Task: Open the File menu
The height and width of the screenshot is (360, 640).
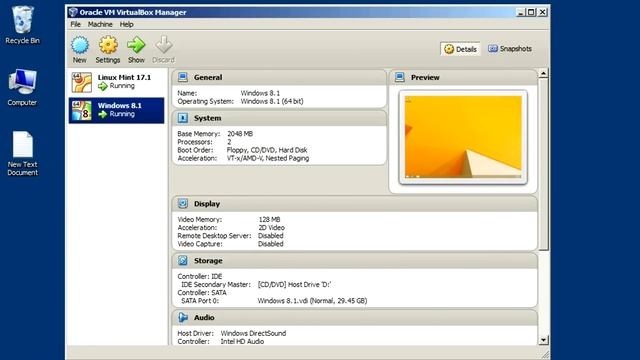Action: point(76,24)
